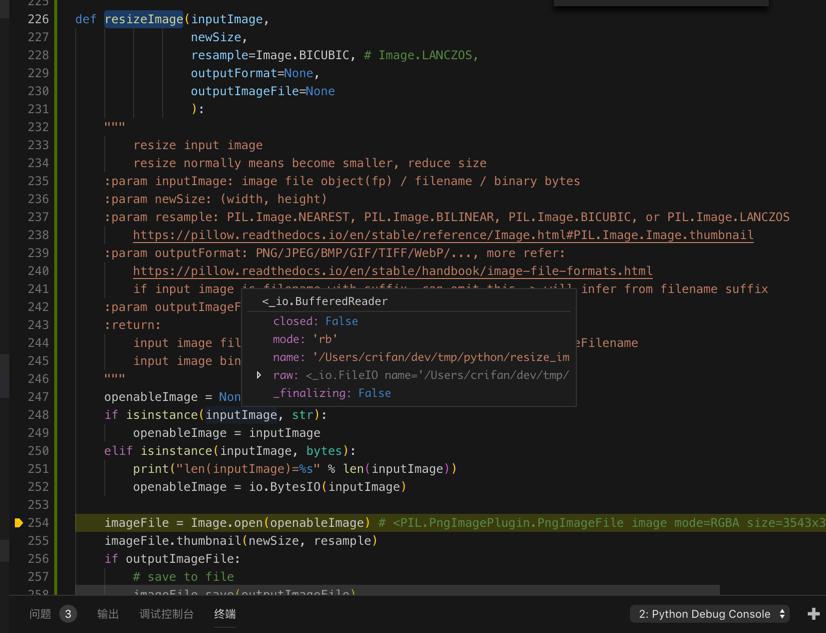
Task: Click line number 254 in the gutter
Action: tap(37, 522)
